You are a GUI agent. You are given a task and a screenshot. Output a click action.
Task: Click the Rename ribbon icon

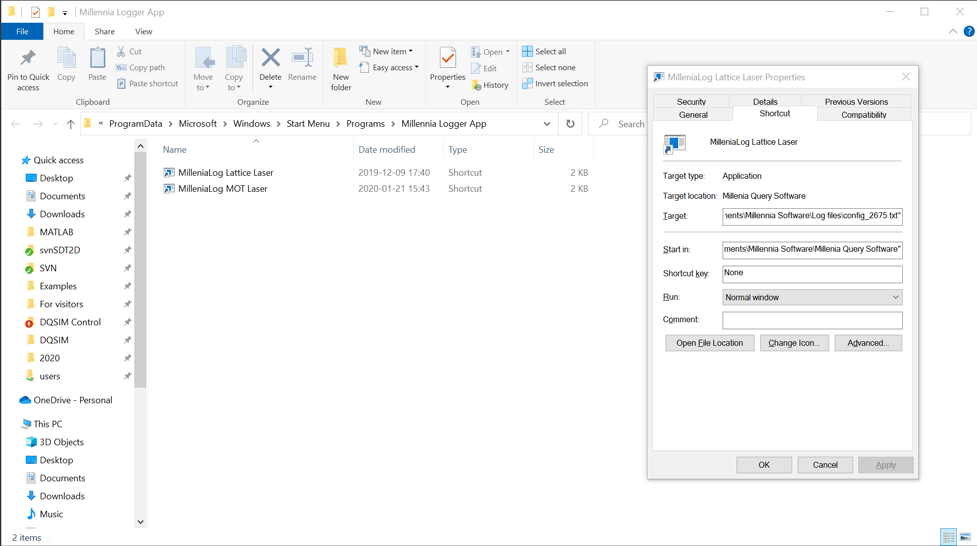tap(302, 58)
